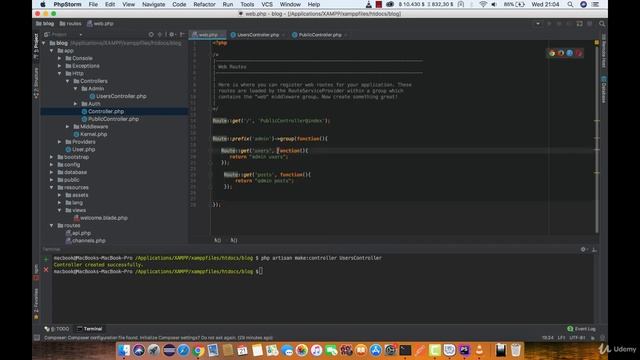Expand the Providers folder
This screenshot has width=640, height=360.
[x=60, y=142]
